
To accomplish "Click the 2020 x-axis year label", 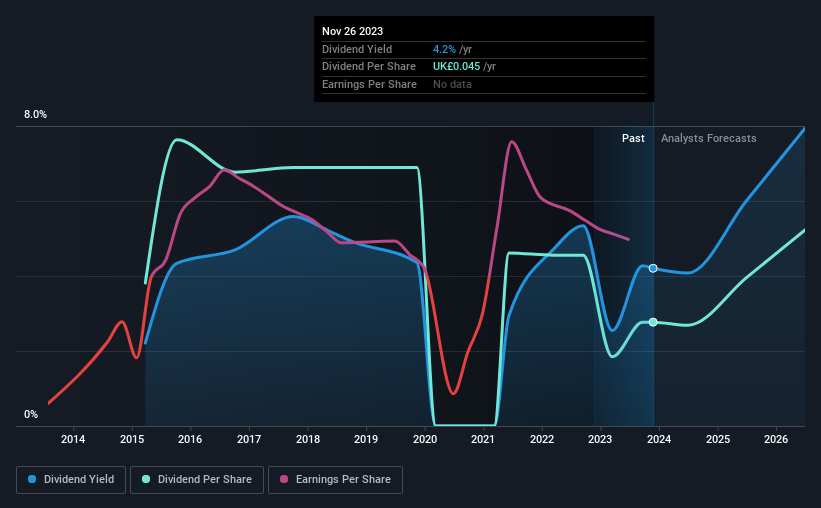I will (x=425, y=439).
